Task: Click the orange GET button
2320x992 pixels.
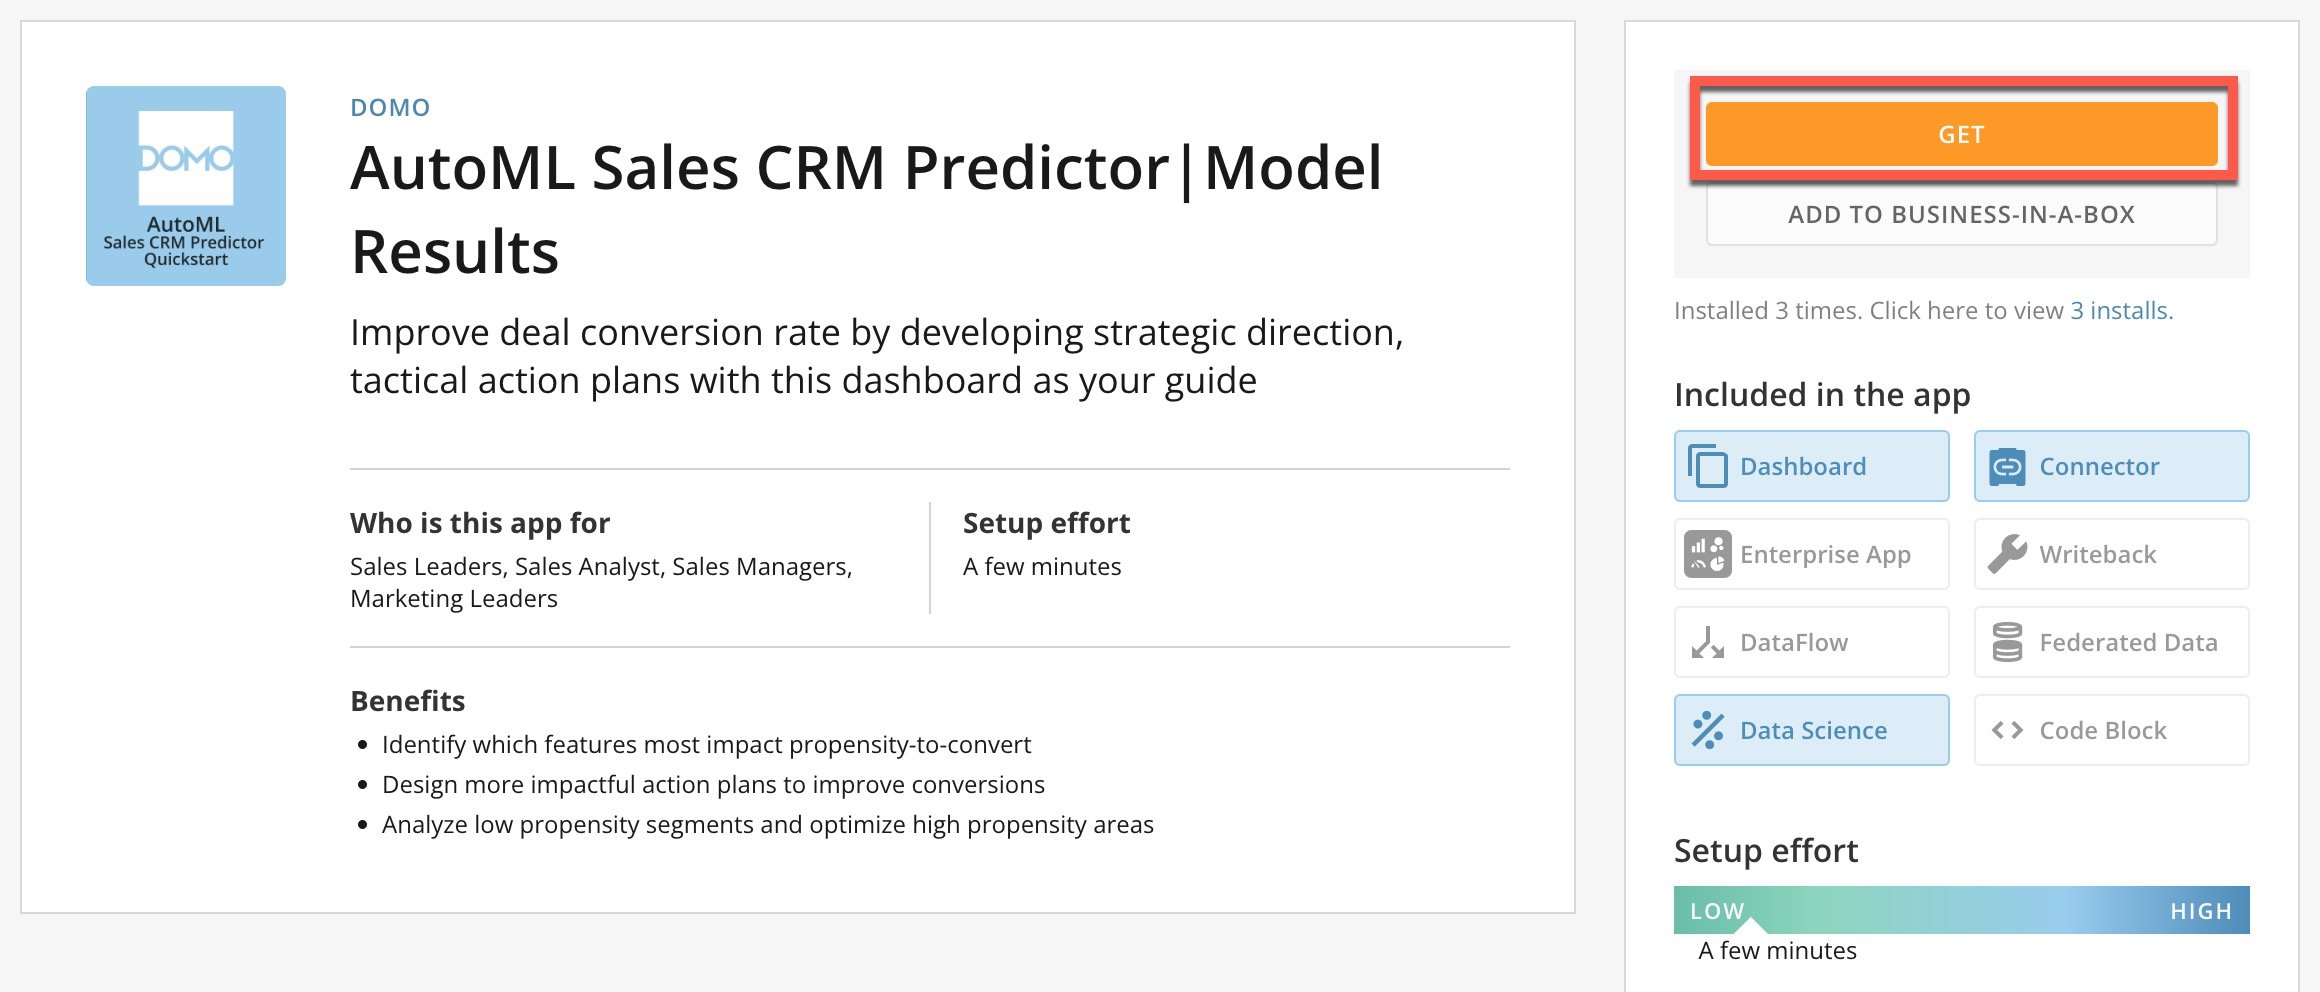Action: click(x=1961, y=134)
